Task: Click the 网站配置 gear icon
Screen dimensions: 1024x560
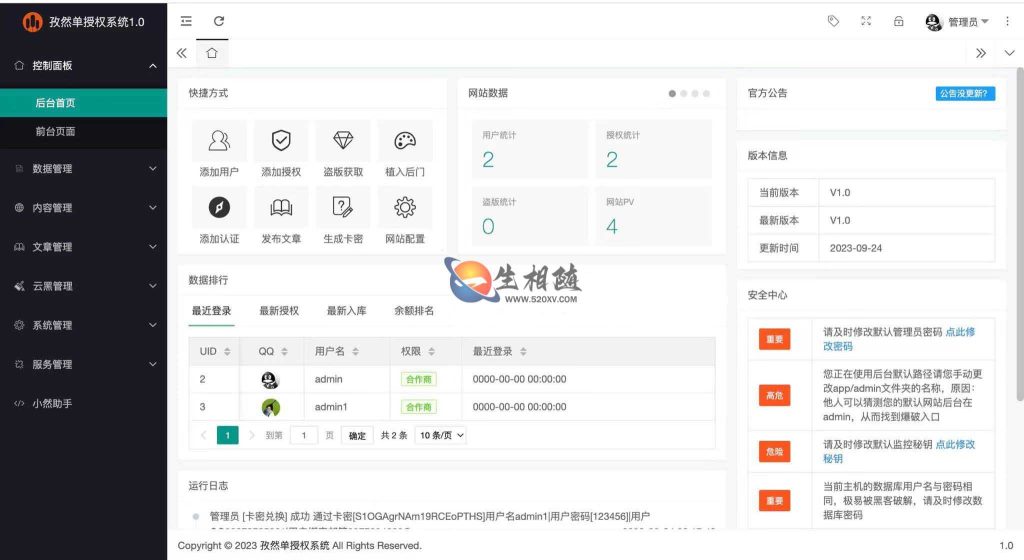Action: (405, 208)
